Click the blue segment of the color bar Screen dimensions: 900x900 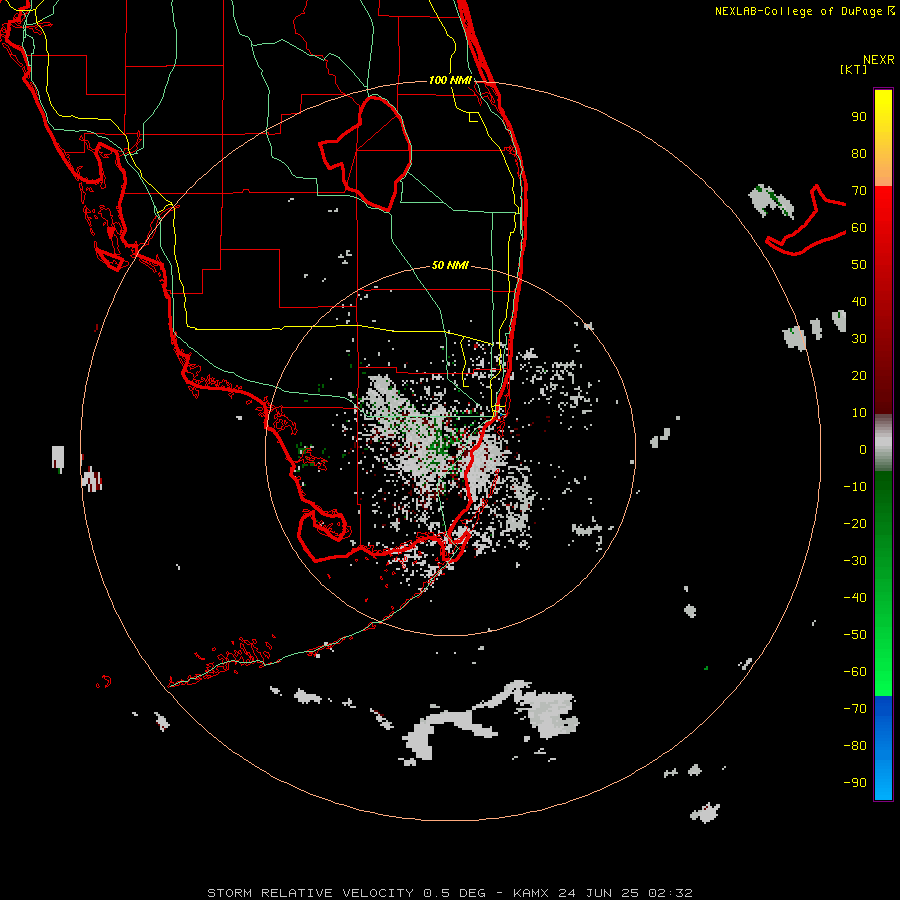coord(883,748)
